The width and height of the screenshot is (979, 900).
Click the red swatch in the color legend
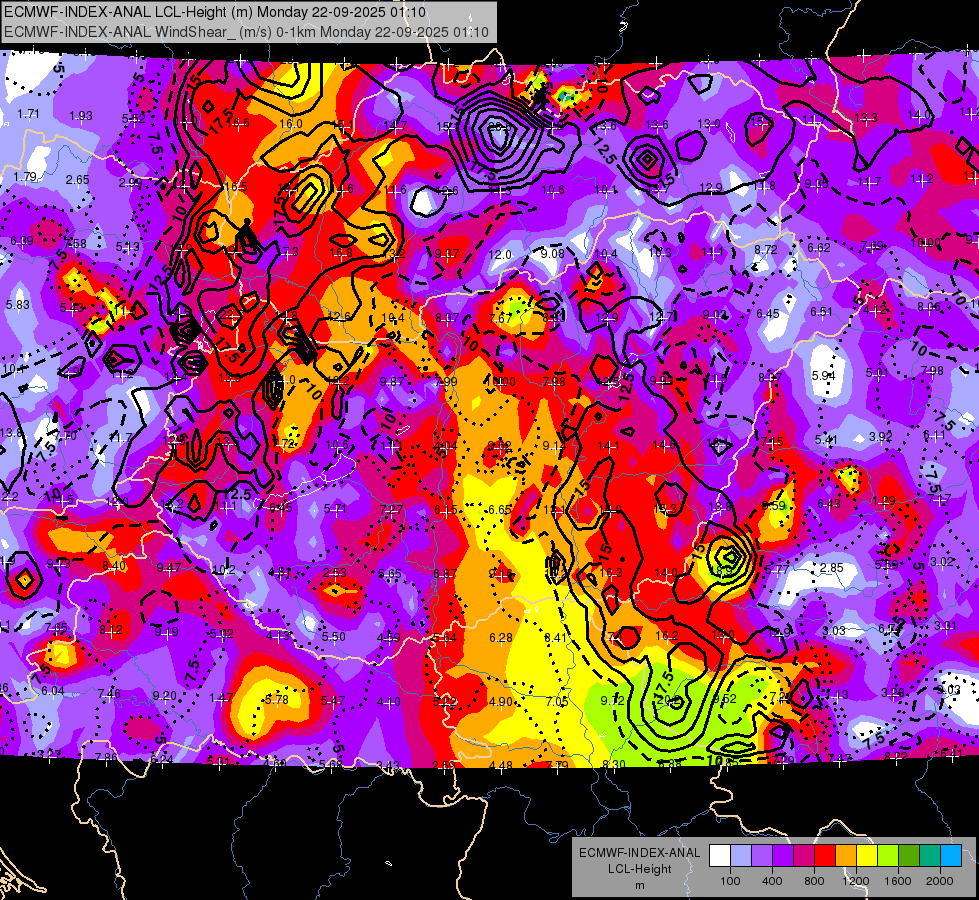click(x=825, y=856)
